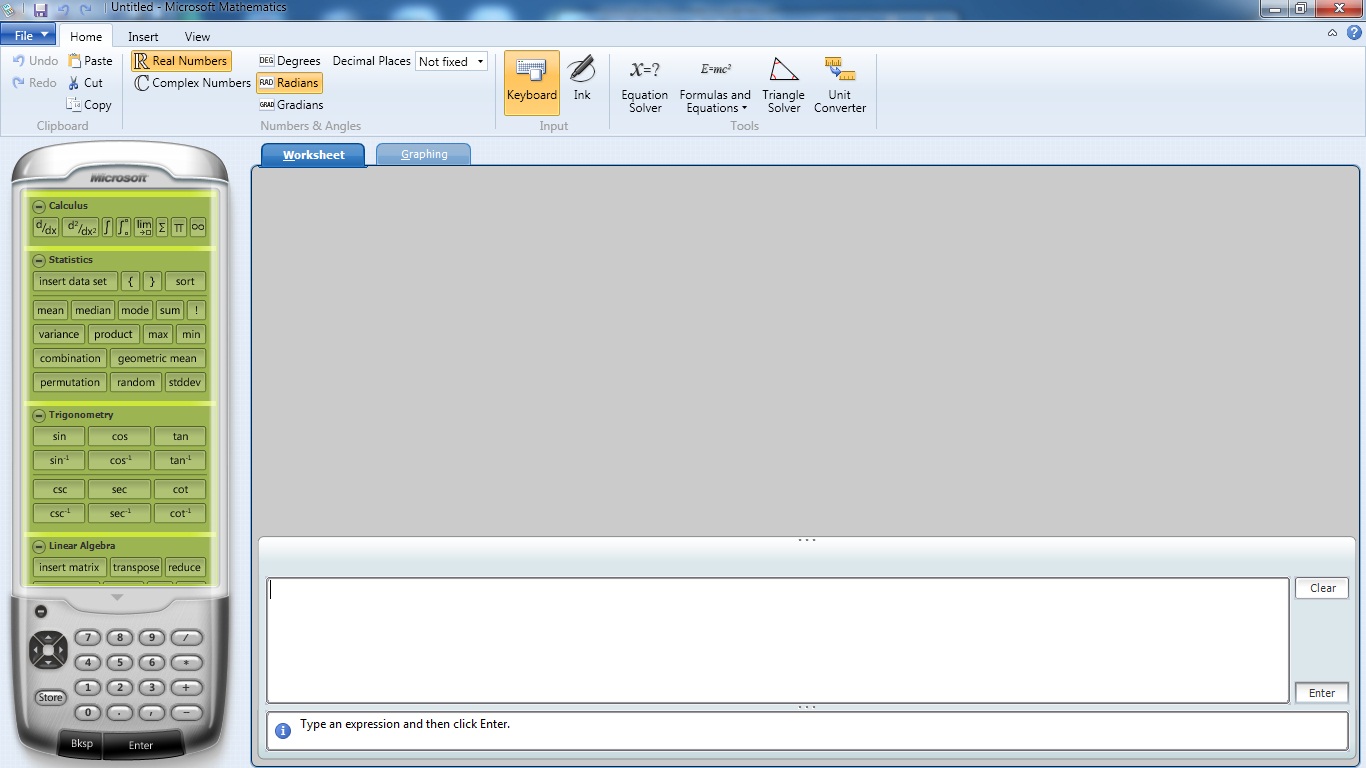This screenshot has height=768, width=1366.
Task: Set angle unit to Degrees
Action: [290, 61]
